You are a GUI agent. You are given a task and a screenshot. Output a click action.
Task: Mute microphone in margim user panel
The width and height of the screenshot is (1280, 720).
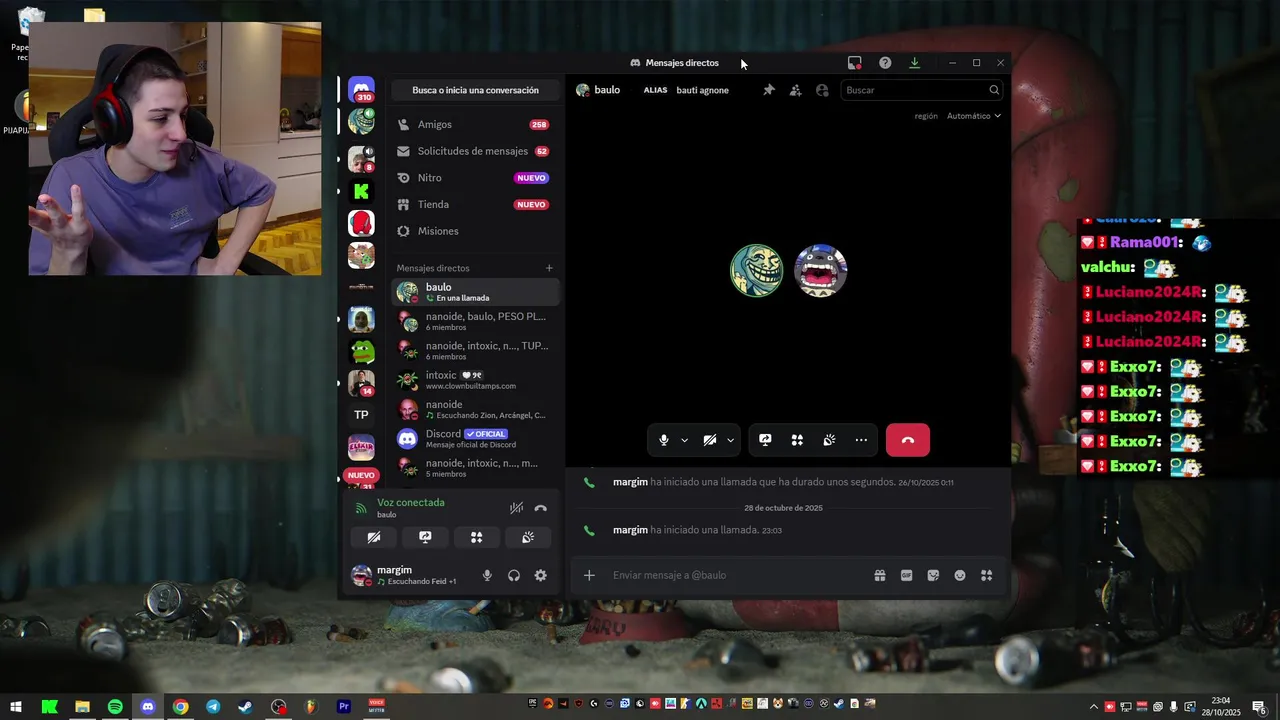coord(487,575)
